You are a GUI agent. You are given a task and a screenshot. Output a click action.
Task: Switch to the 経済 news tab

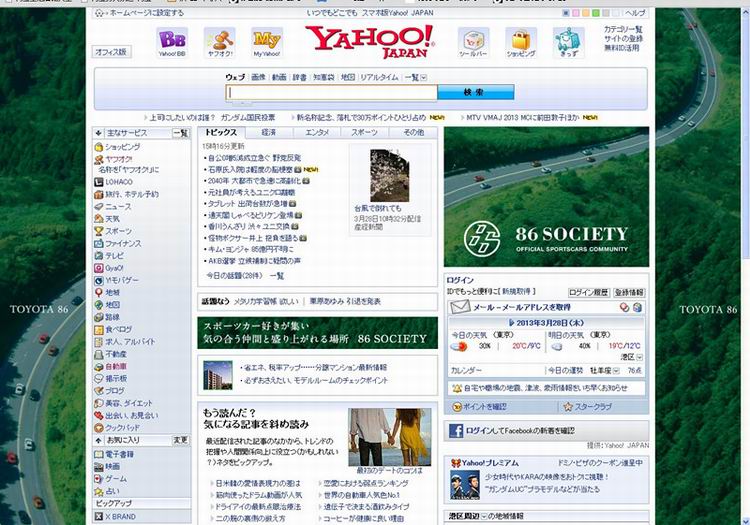269,132
